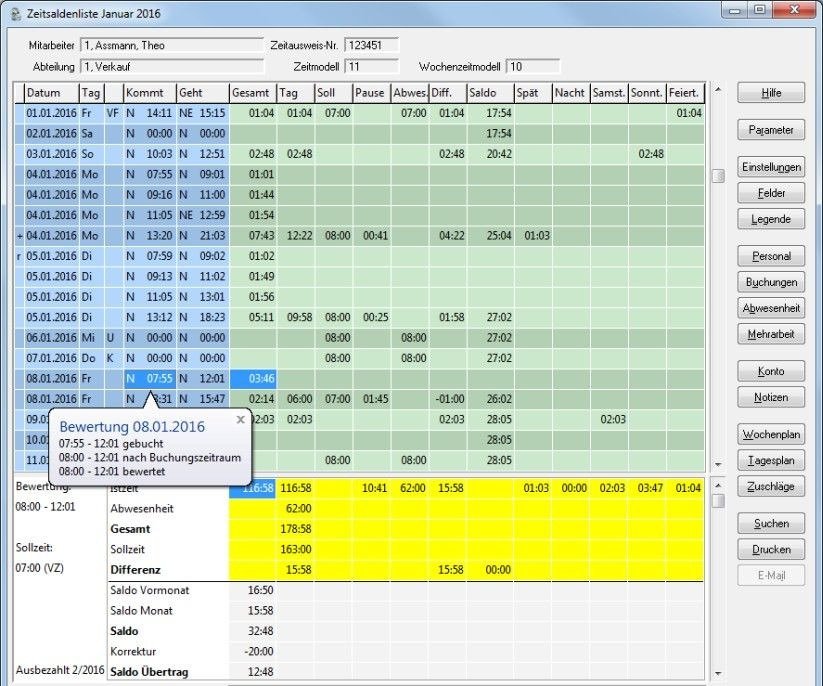Click the highlighted Gesamt cell 03:46
This screenshot has width=823, height=686.
point(254,378)
